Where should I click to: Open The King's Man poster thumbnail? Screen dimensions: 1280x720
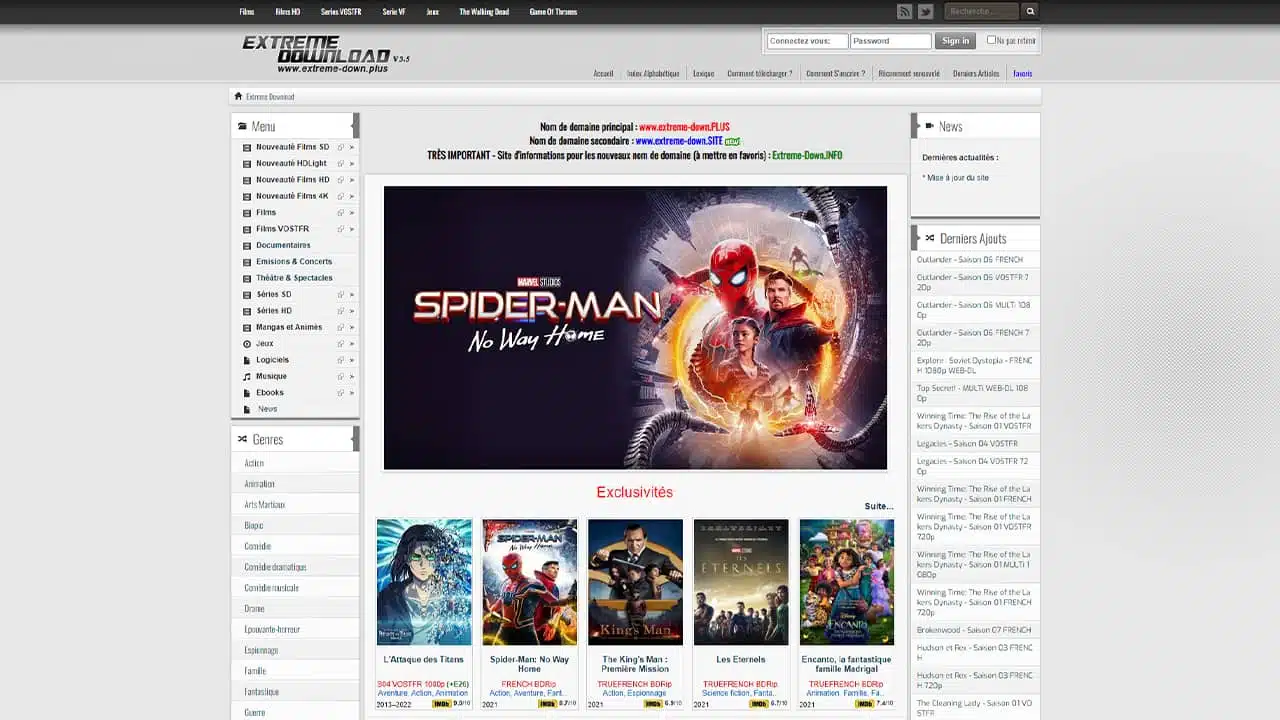(635, 582)
